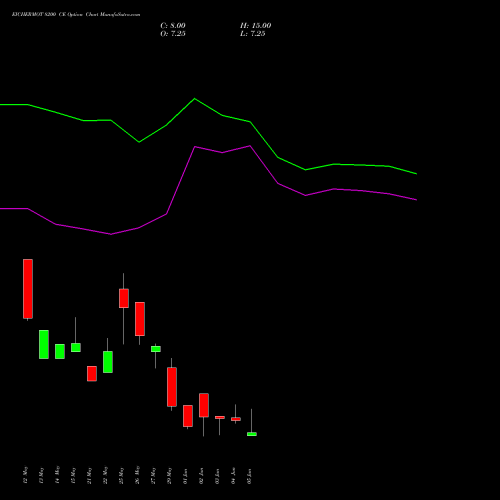The image size is (500, 500).
Task: Select the '03 Jun' date axis label
Action: click(x=218, y=476)
